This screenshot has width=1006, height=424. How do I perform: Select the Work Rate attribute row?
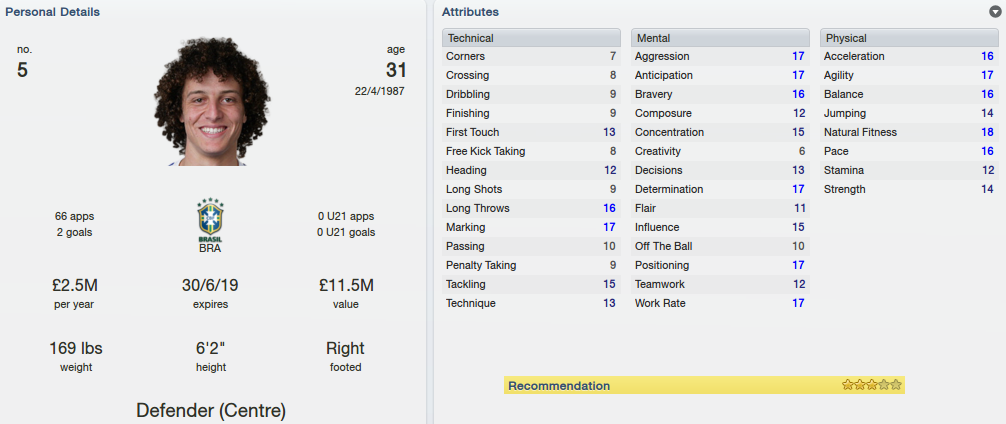click(720, 303)
